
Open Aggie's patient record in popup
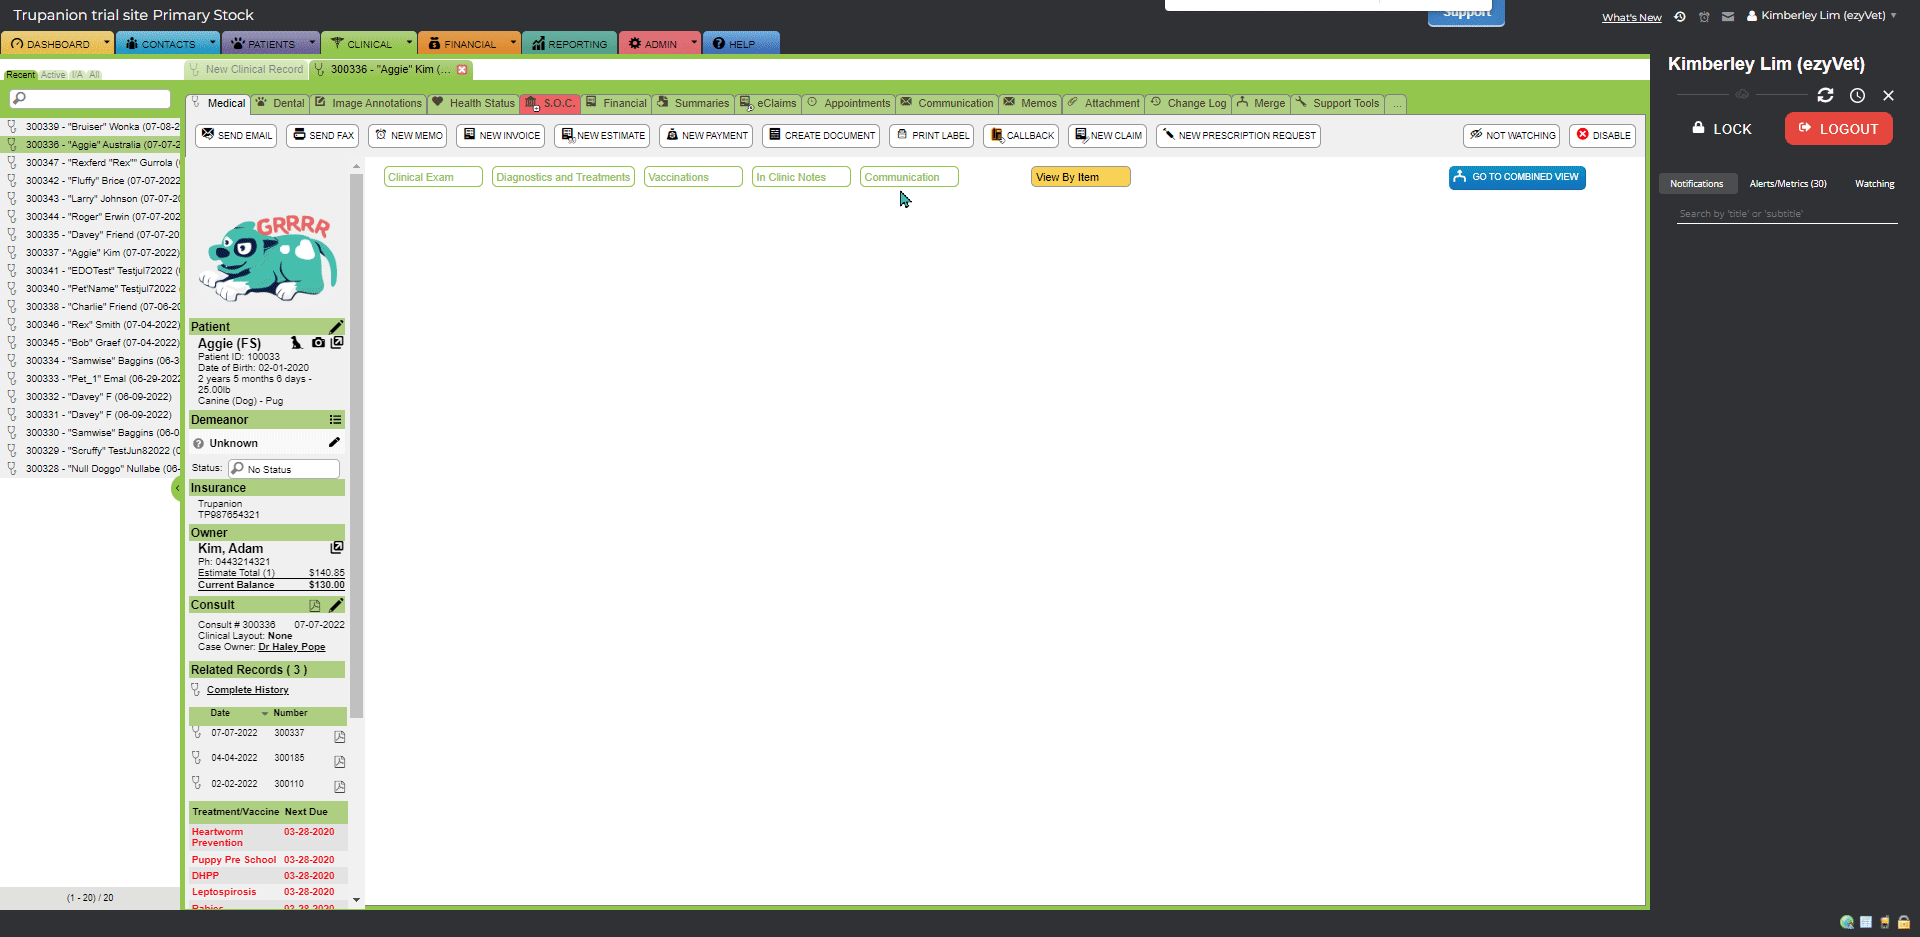click(337, 342)
